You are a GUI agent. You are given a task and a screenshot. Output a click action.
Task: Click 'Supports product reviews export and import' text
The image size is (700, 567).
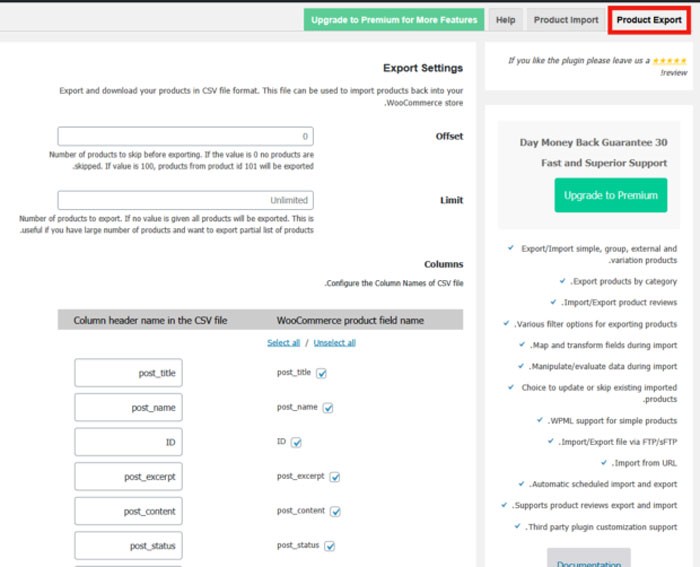[594, 505]
